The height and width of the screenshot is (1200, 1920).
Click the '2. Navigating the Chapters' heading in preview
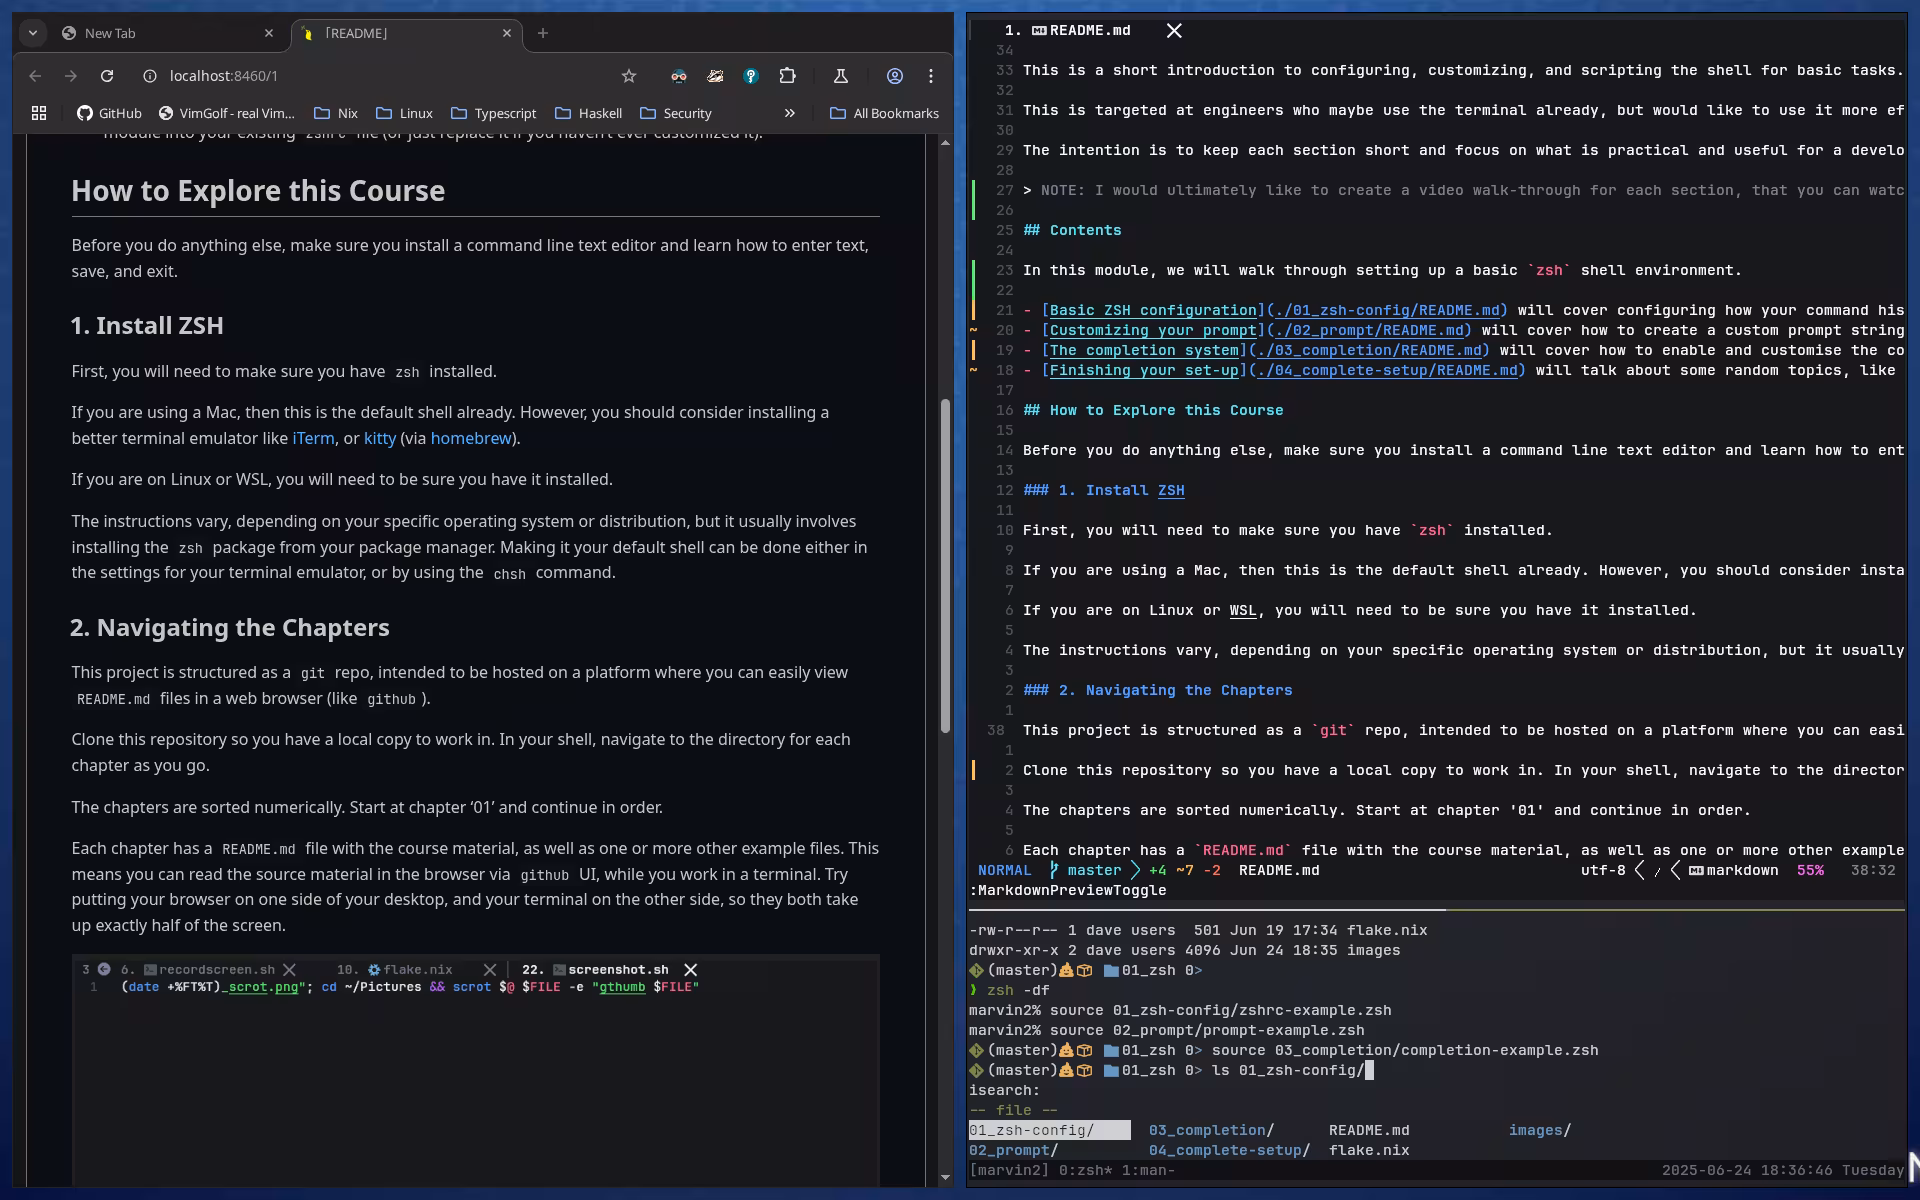click(230, 628)
